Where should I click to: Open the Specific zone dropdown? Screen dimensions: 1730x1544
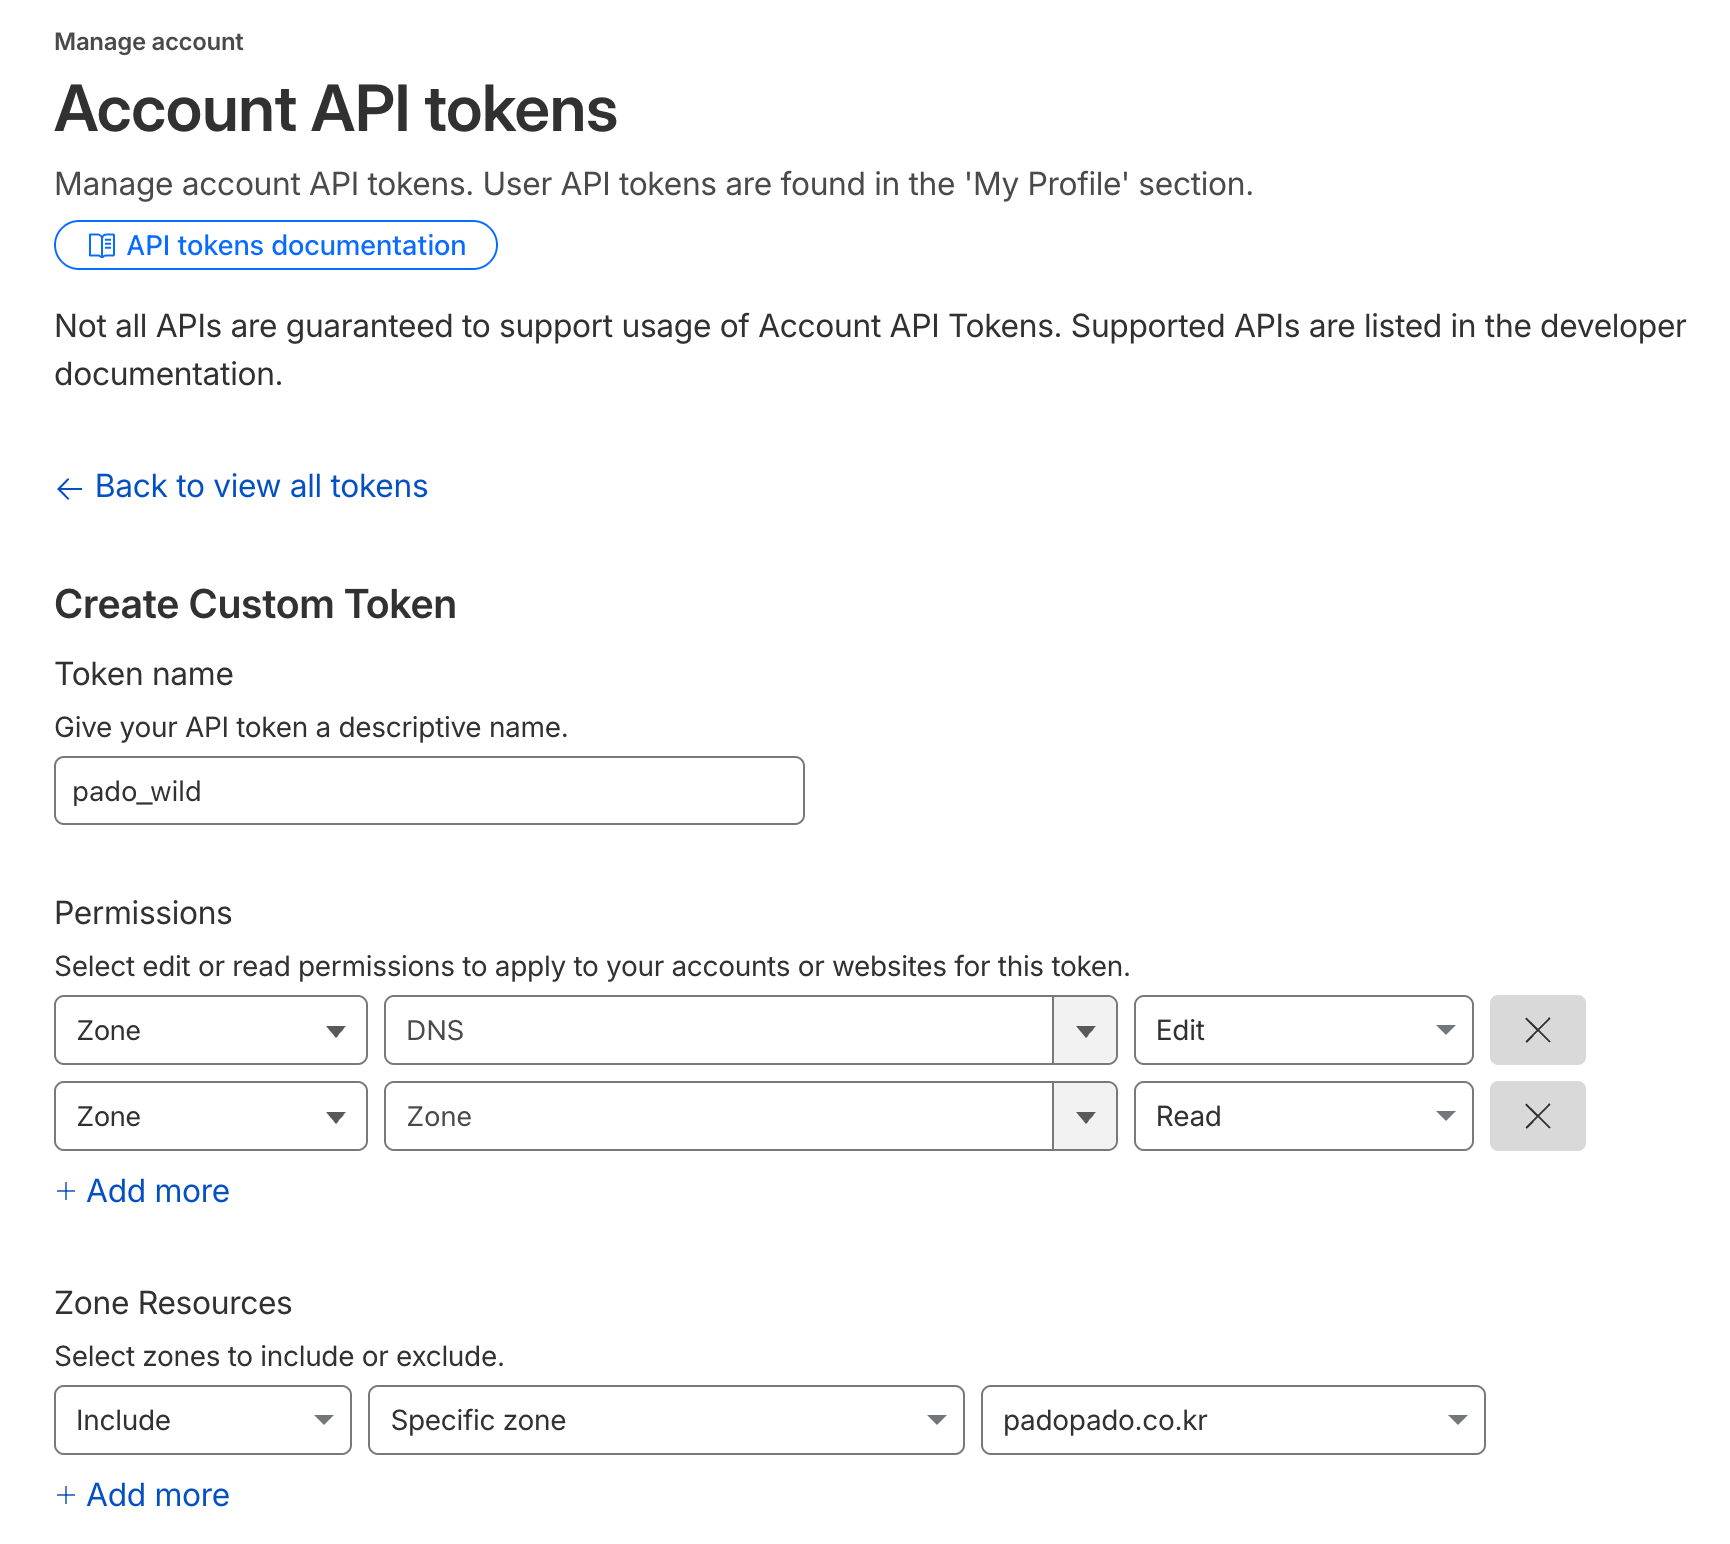click(x=666, y=1420)
